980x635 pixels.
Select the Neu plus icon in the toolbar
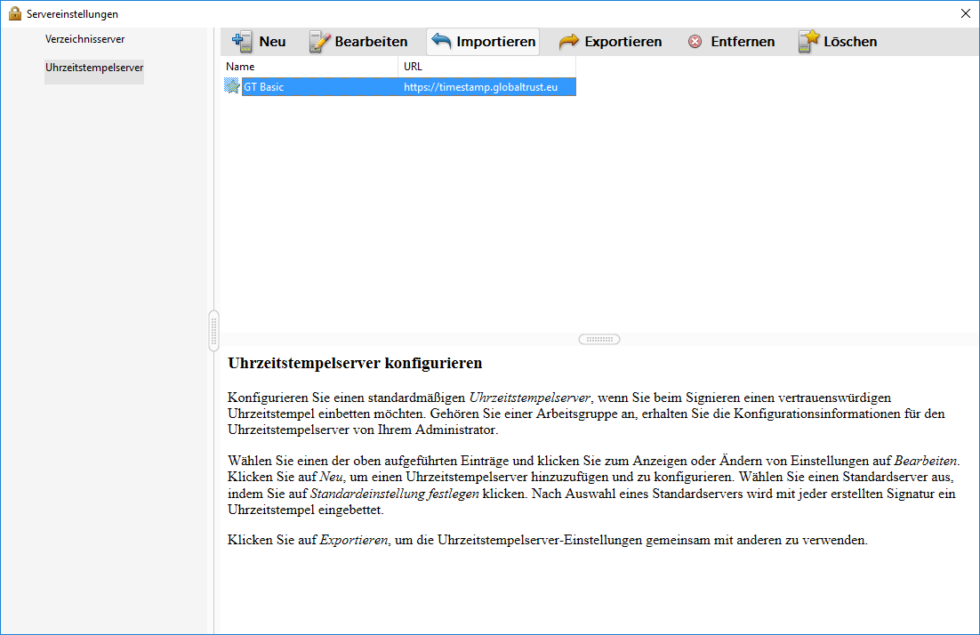(x=240, y=41)
